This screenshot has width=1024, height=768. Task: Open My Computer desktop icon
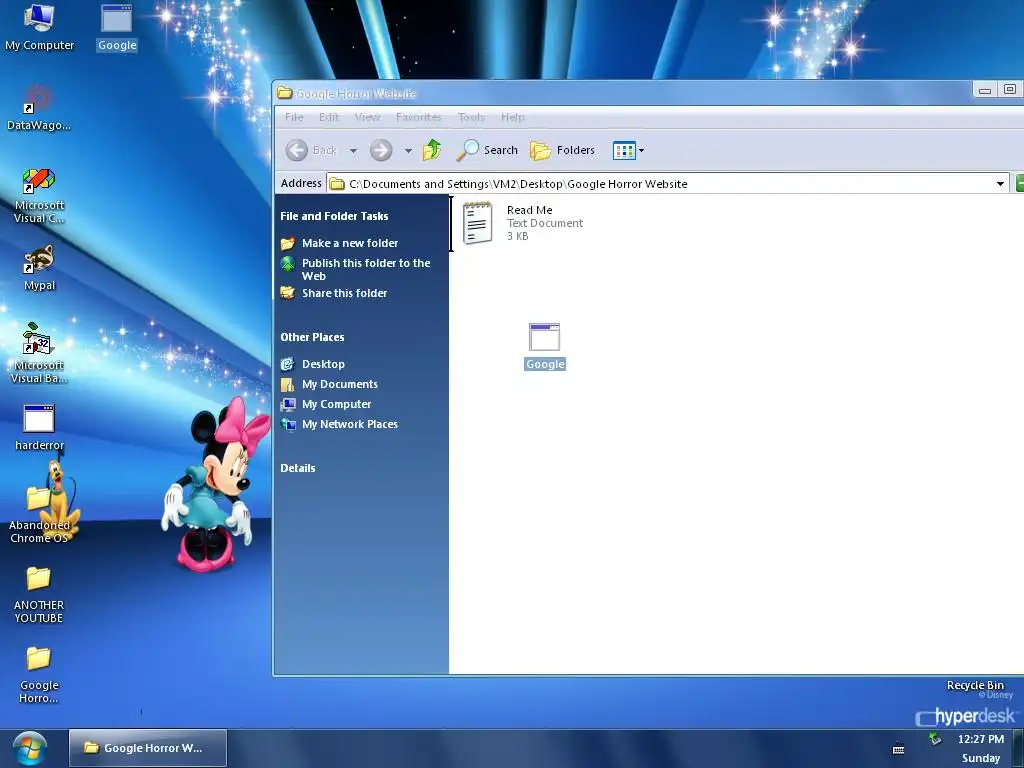point(39,27)
